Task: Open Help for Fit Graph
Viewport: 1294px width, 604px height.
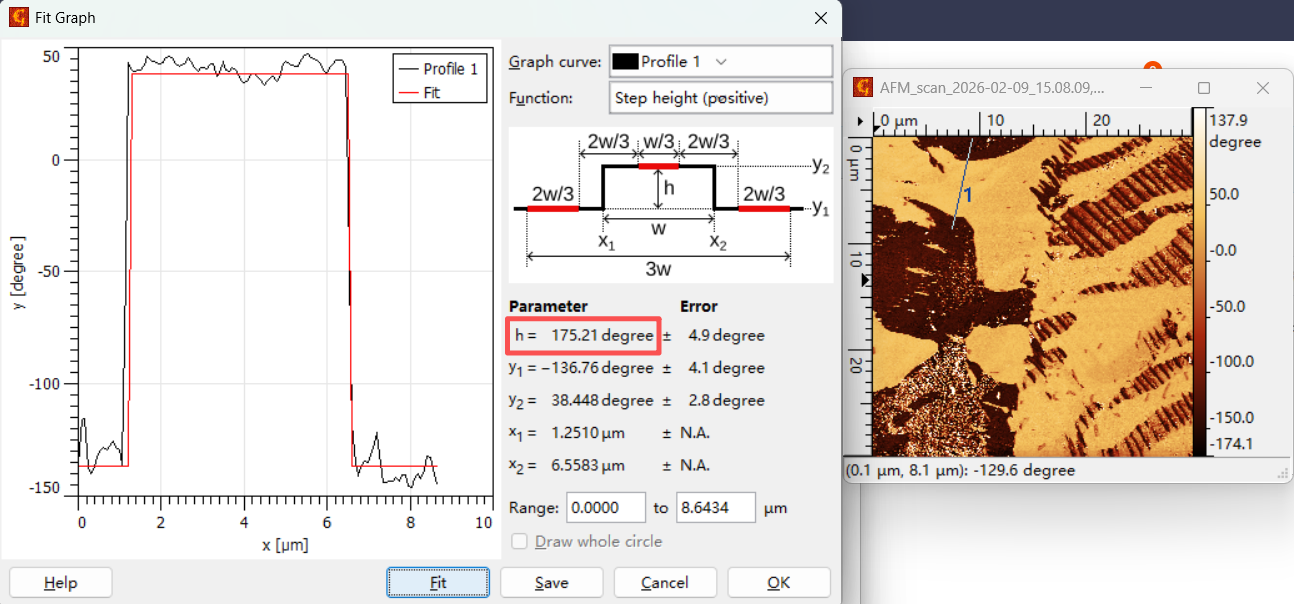Action: coord(60,583)
